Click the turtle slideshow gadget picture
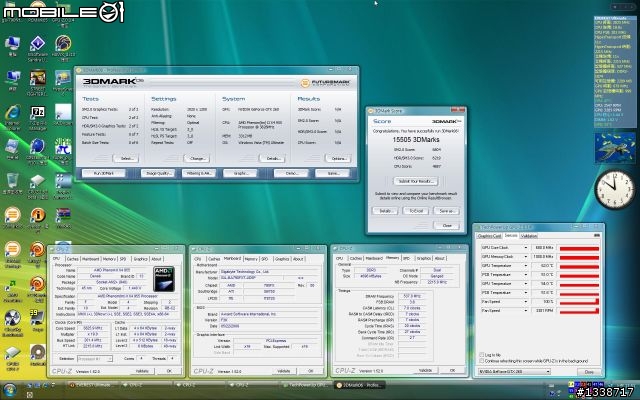The image size is (640, 400). pos(615,148)
